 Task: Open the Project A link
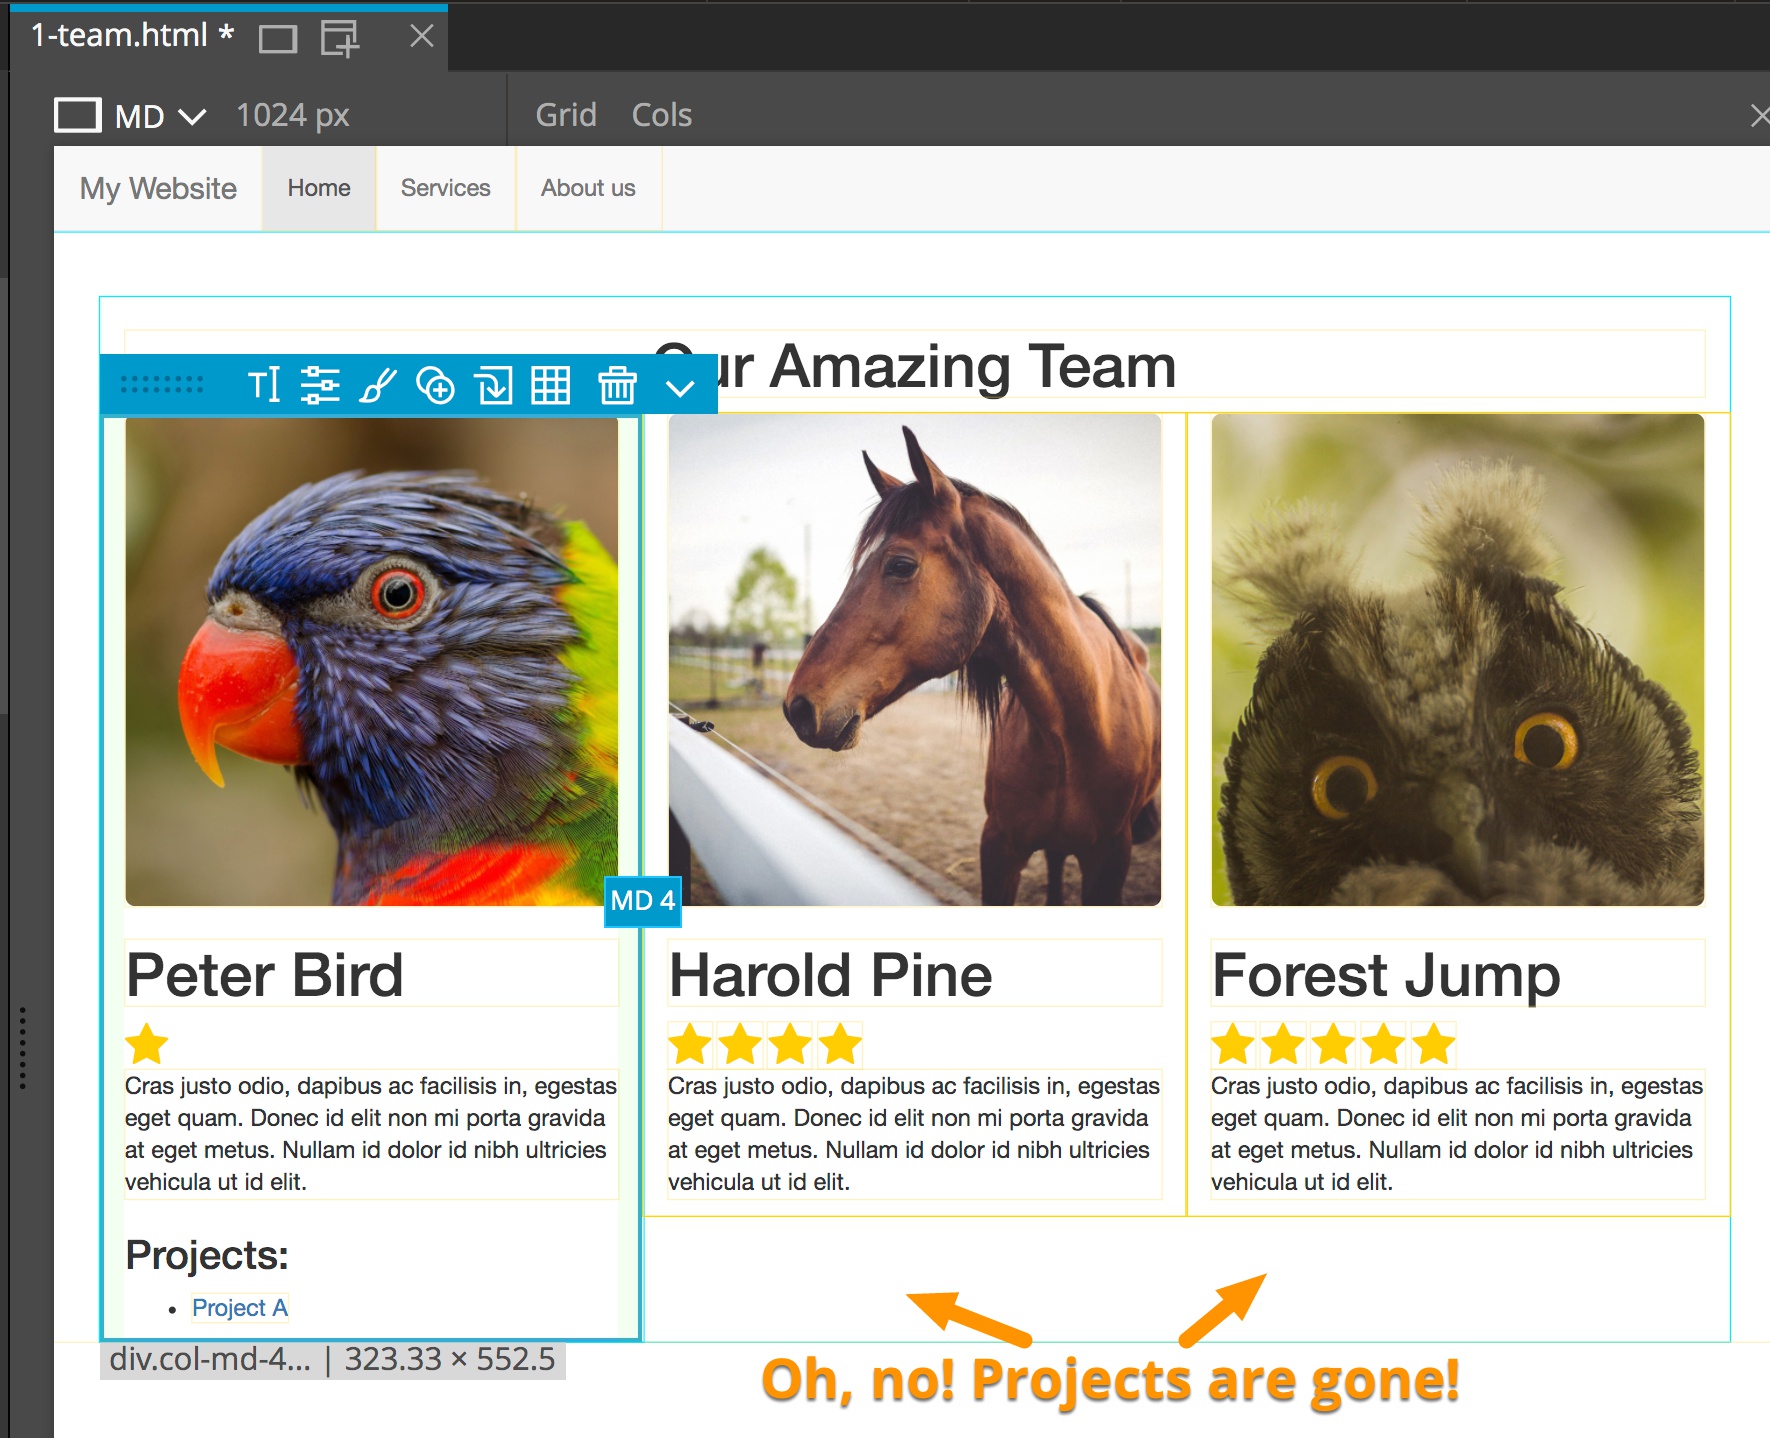[240, 1308]
